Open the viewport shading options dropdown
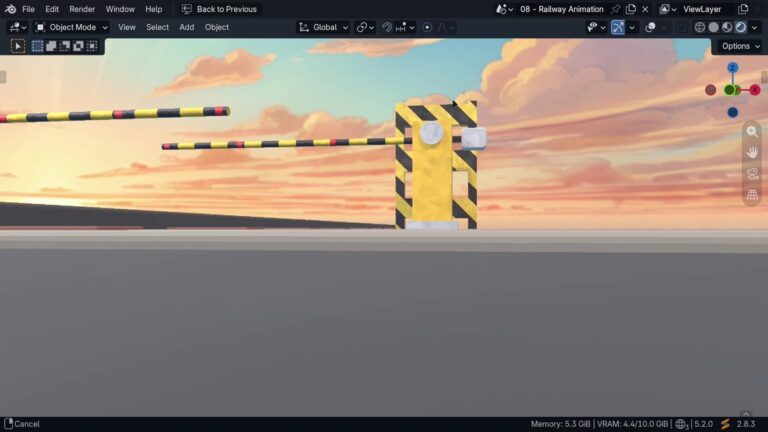Image resolution: width=768 pixels, height=432 pixels. 754,27
